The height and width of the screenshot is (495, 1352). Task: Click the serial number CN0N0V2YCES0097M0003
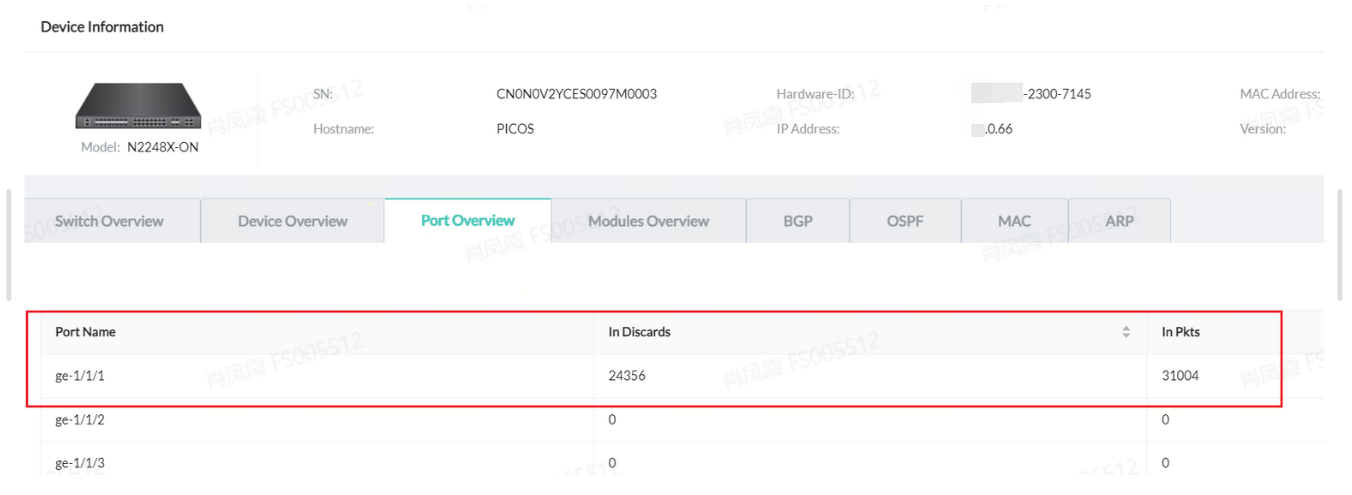(x=576, y=94)
